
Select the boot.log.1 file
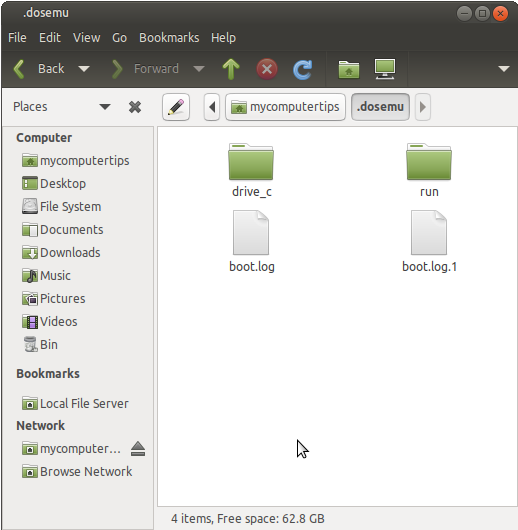point(429,242)
